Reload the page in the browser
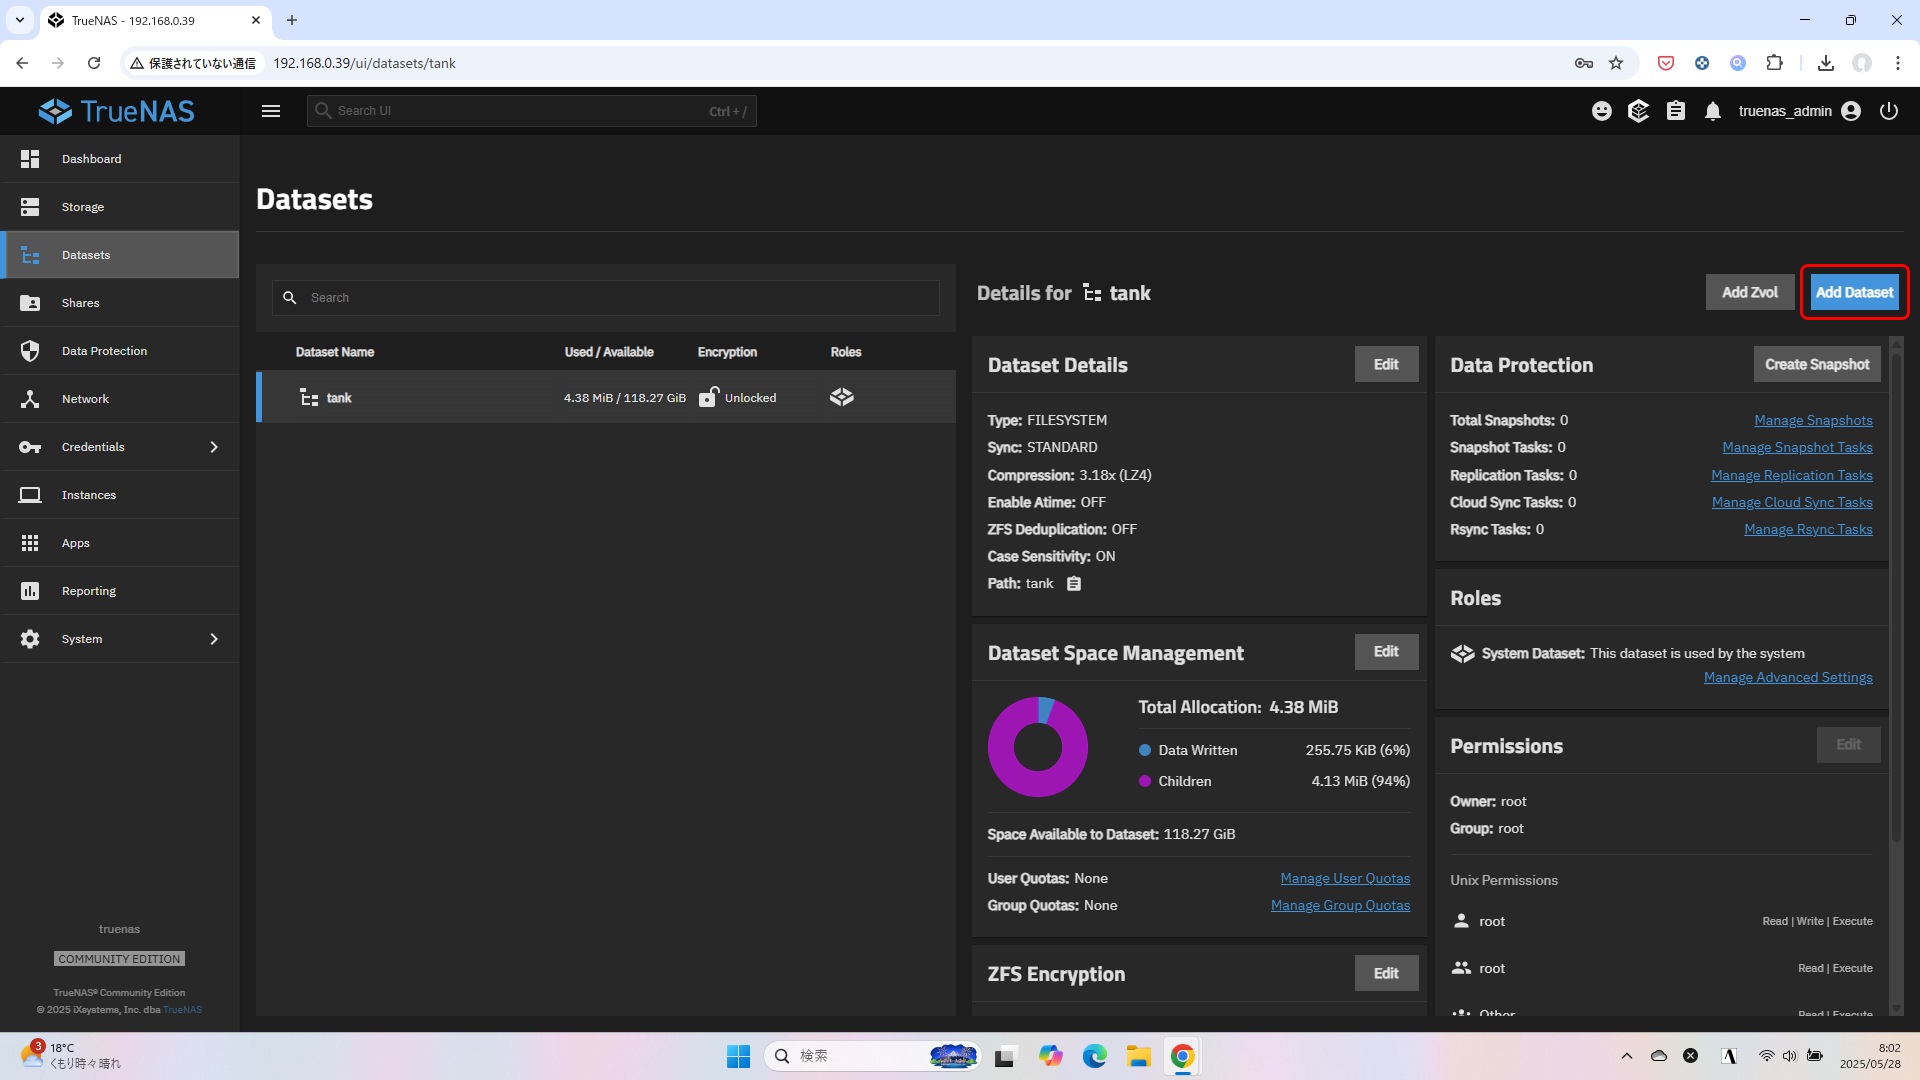This screenshot has width=1920, height=1080. [x=94, y=63]
